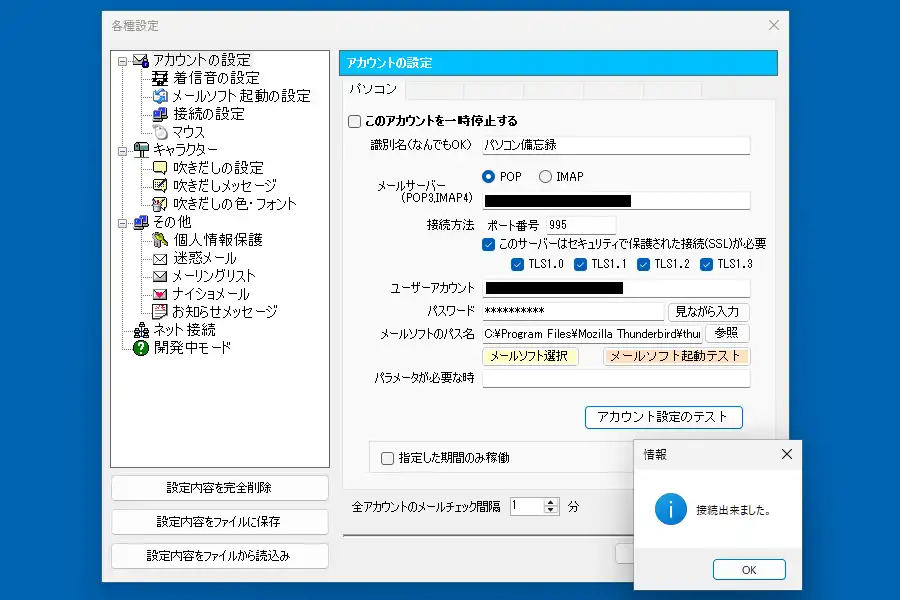Click the メールサーバー address field
The image size is (900, 600).
point(616,201)
